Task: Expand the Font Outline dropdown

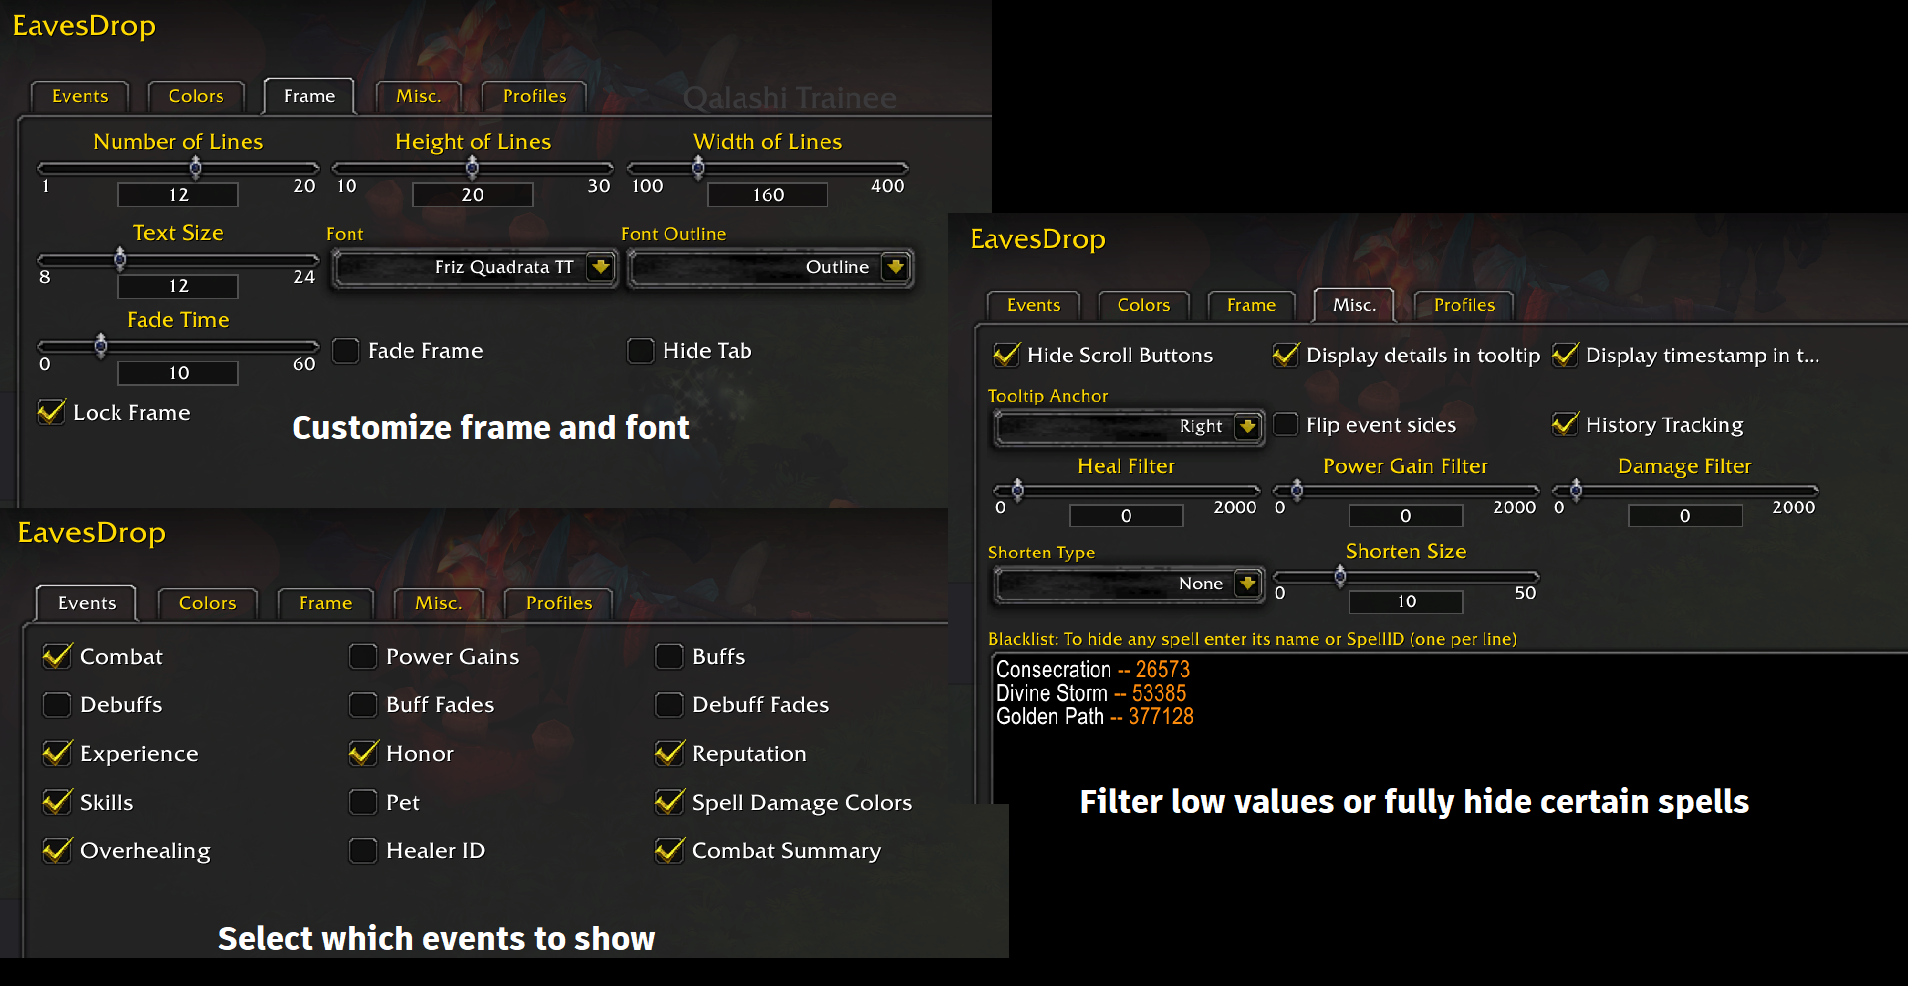Action: point(895,267)
